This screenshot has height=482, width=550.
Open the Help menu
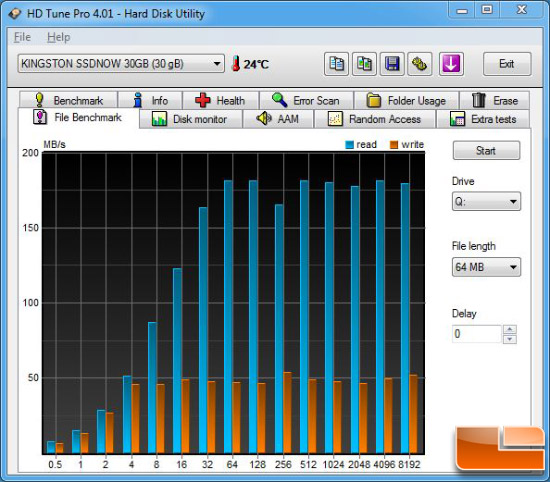pyautogui.click(x=59, y=37)
